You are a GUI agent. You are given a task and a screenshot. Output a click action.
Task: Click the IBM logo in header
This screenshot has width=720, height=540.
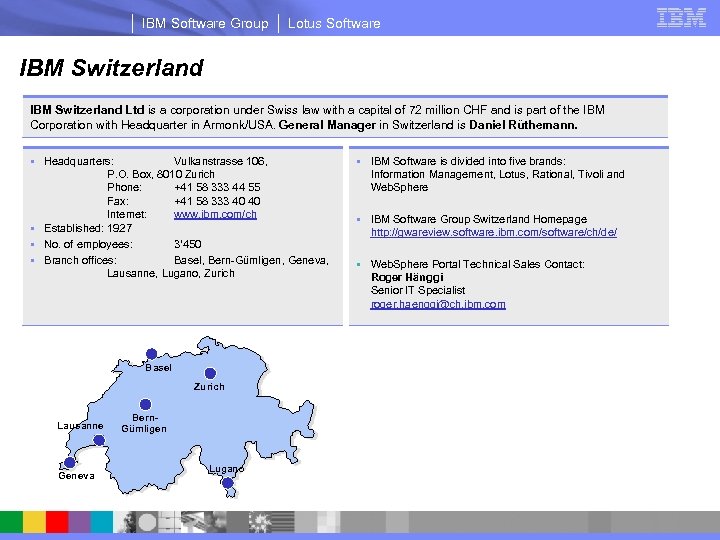tap(681, 18)
